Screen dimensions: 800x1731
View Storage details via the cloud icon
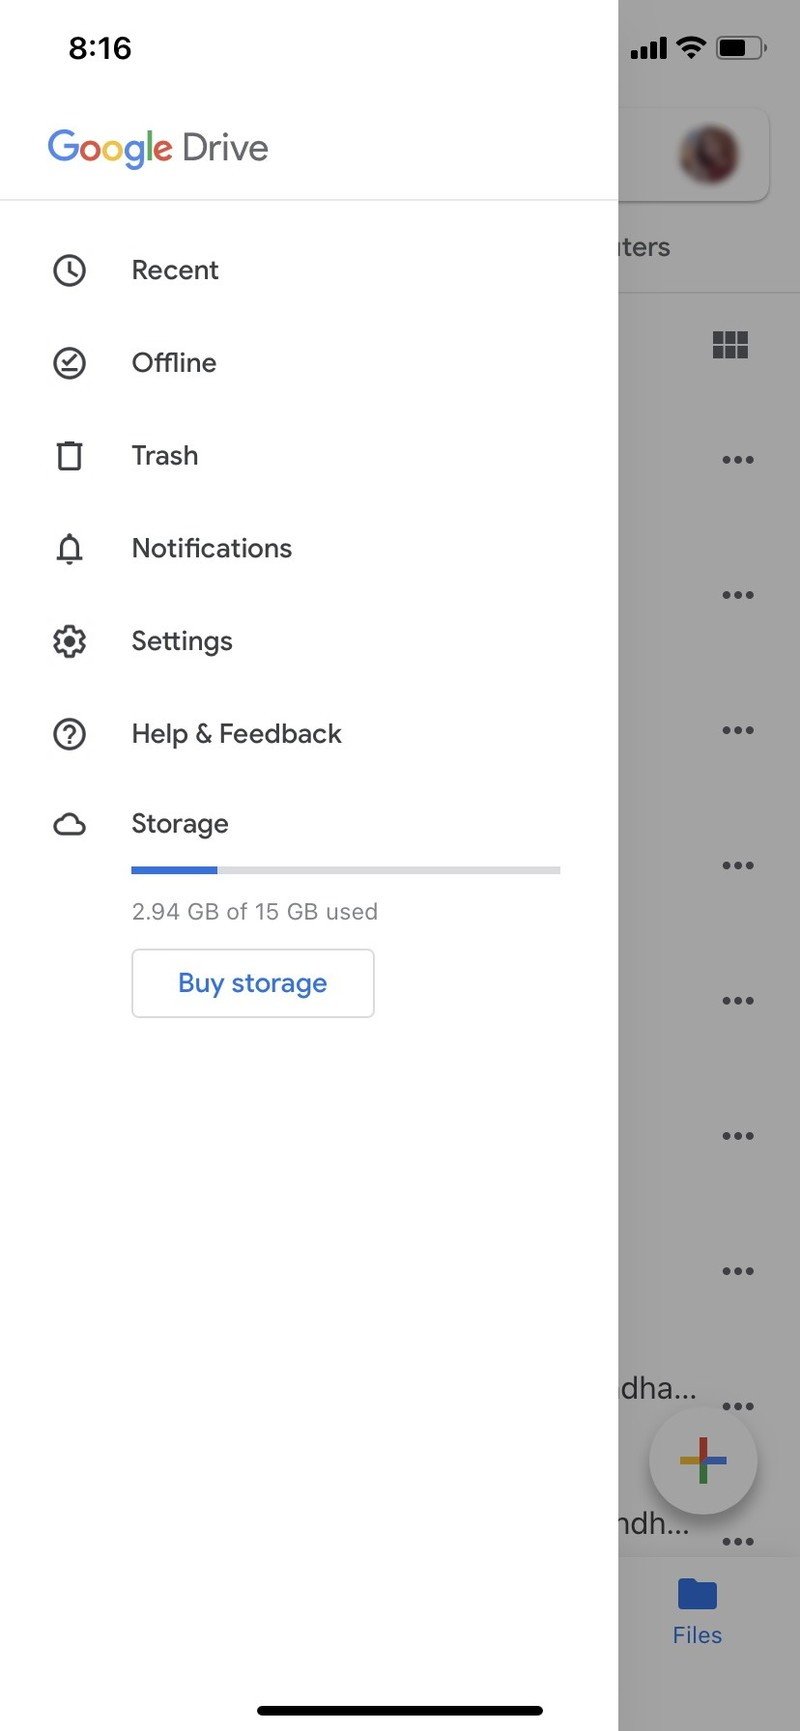point(68,824)
